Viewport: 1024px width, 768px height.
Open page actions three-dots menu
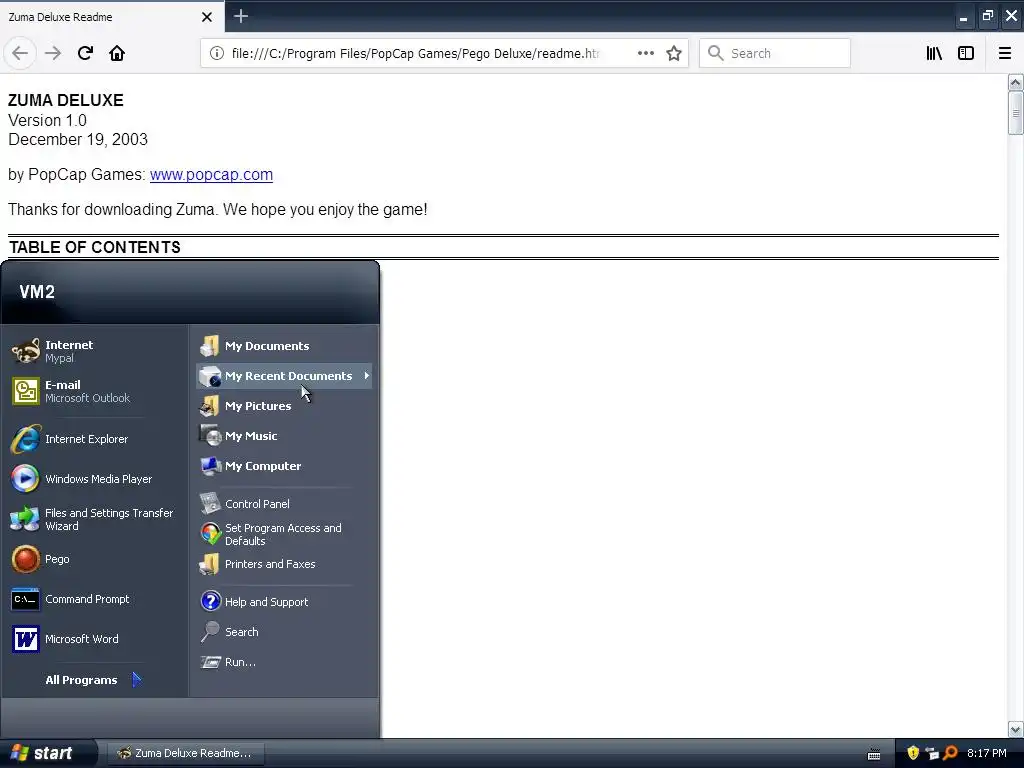pos(645,53)
